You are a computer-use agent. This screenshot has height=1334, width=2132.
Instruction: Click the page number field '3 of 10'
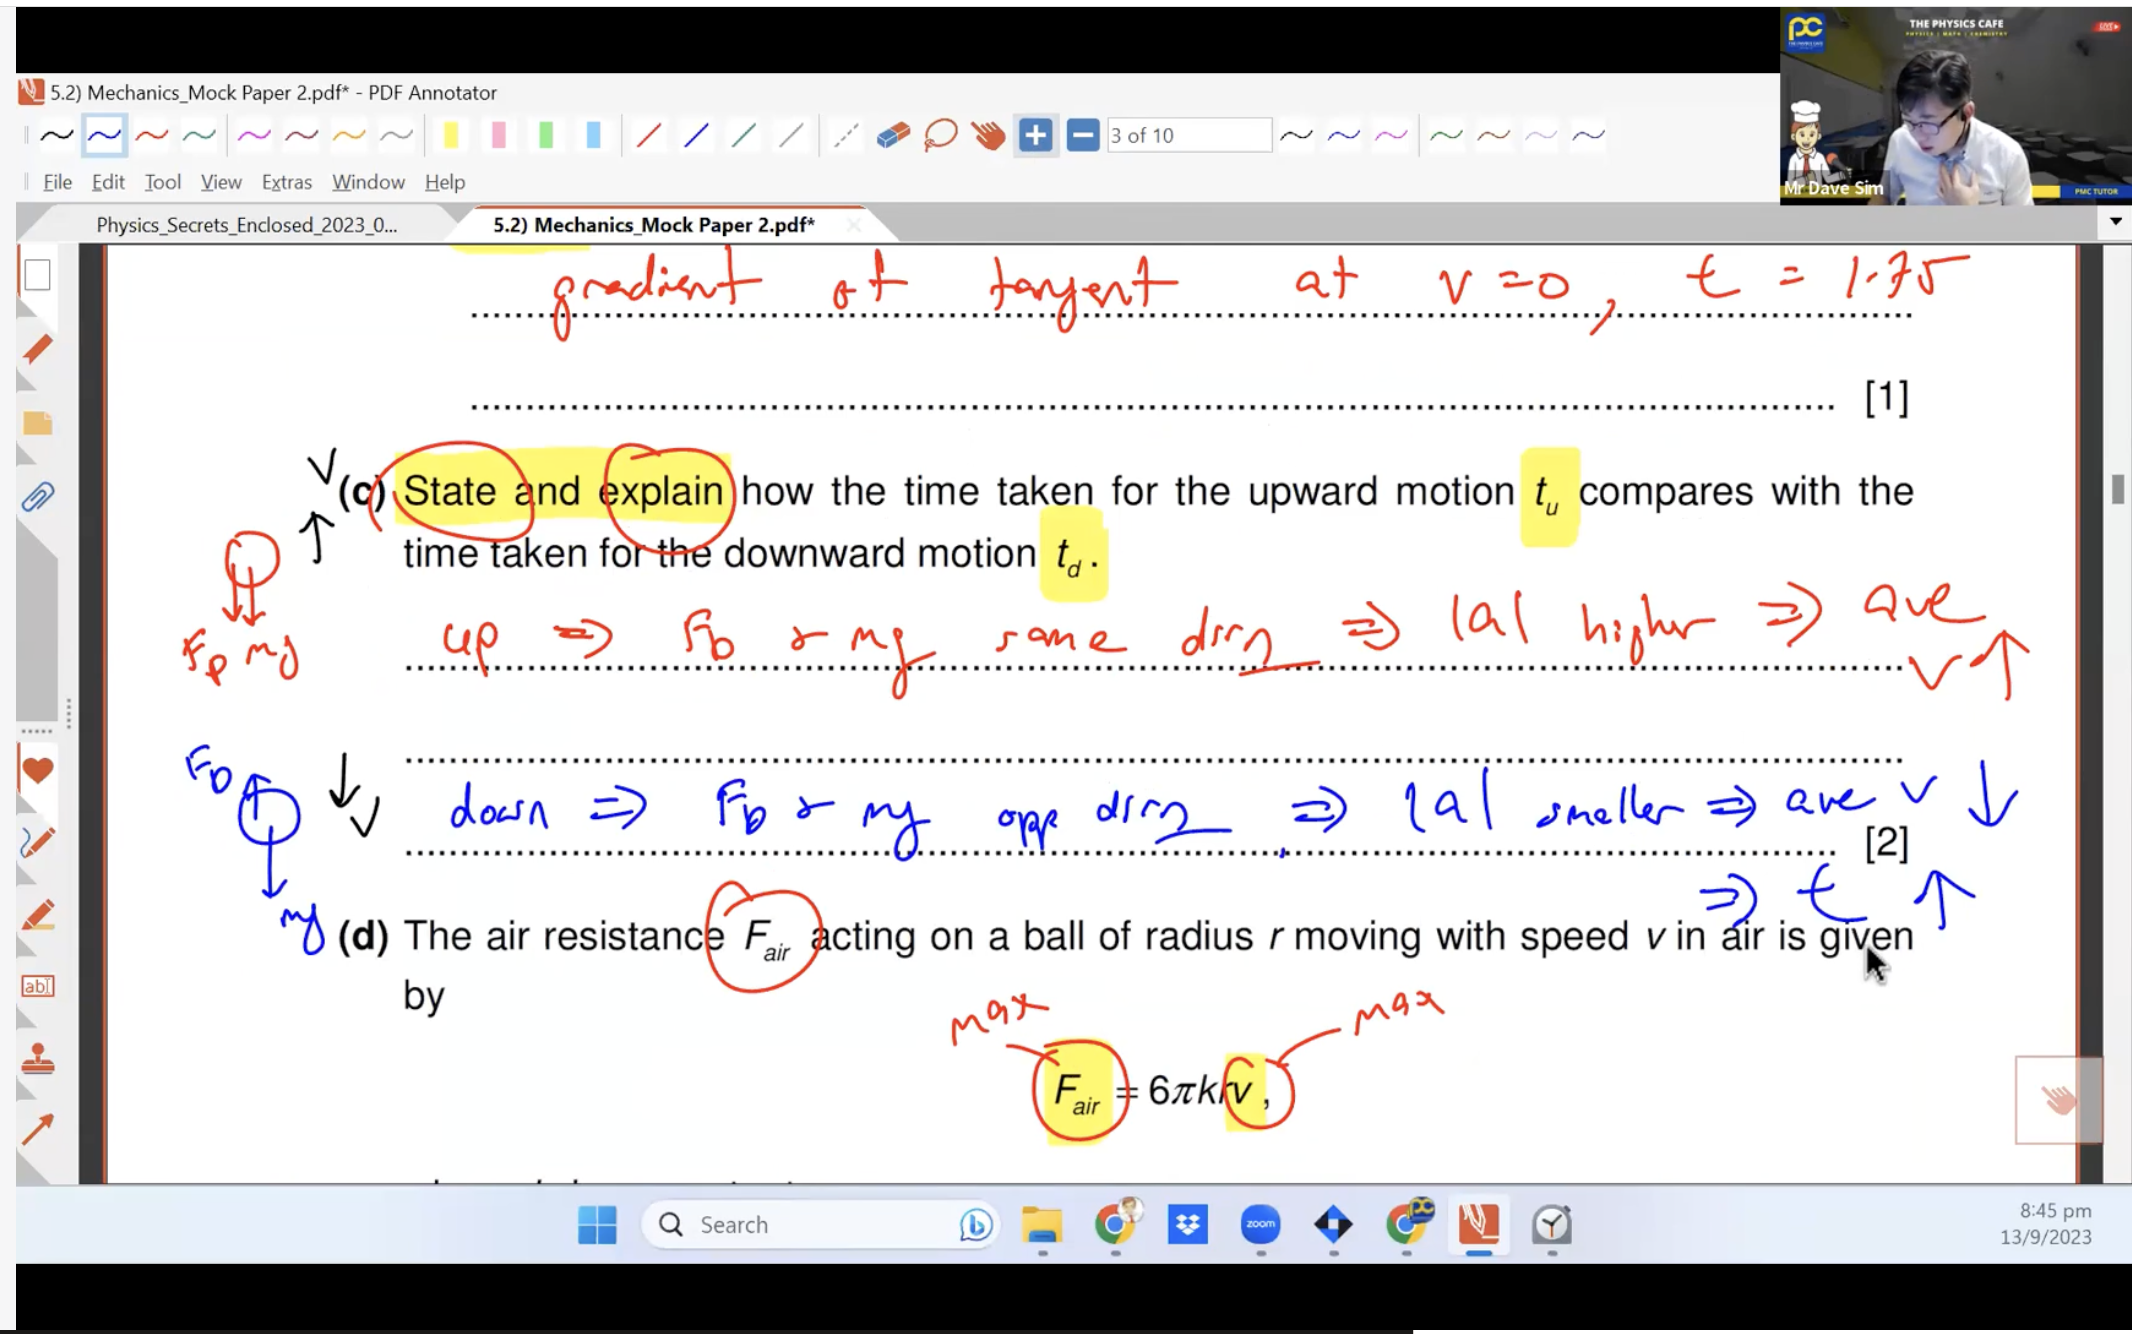(x=1188, y=135)
